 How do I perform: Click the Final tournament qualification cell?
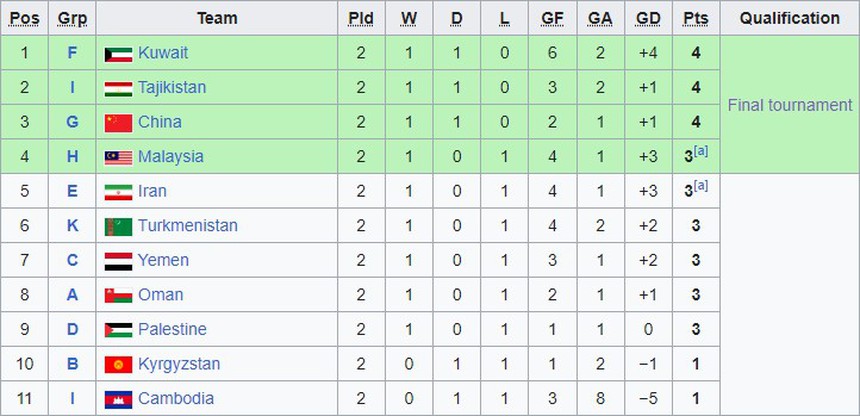(789, 105)
